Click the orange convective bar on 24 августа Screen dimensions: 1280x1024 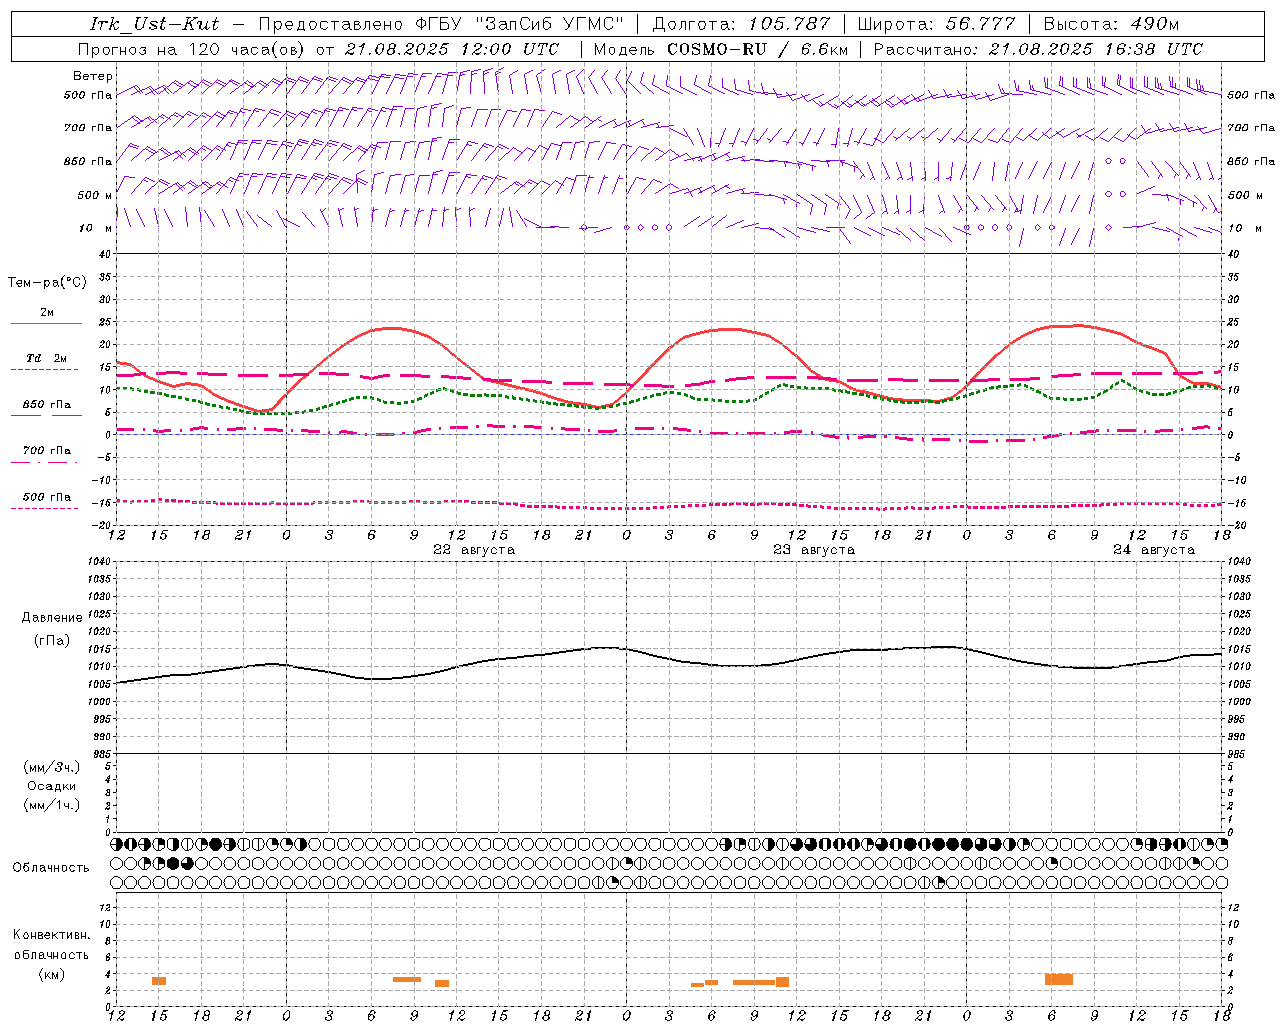[x=1059, y=979]
